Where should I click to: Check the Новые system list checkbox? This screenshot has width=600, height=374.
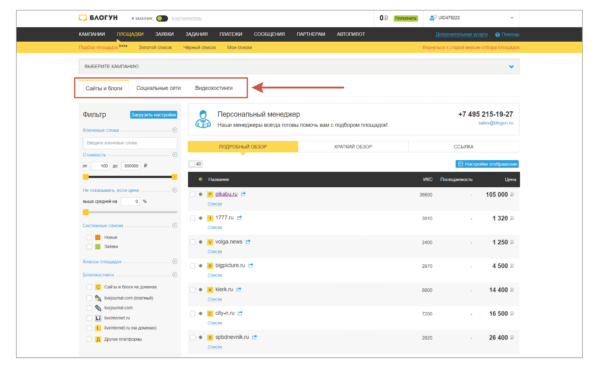89,237
